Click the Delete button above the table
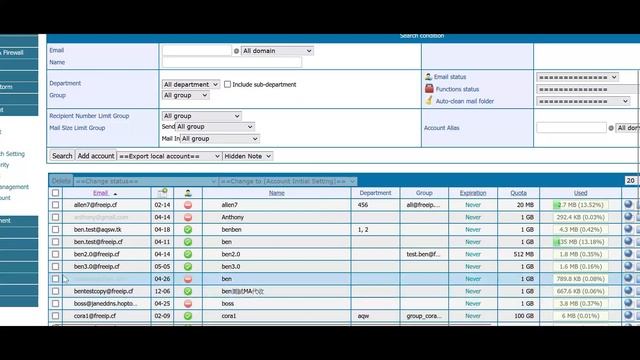640x360 pixels. 61,181
